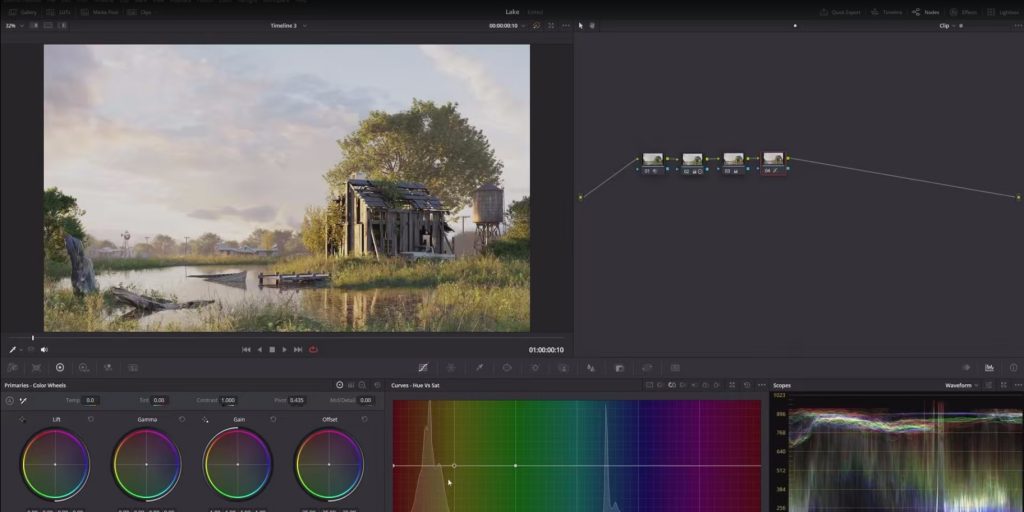Click the viewer timecode 00:00:00:10
This screenshot has height=512, width=1024.
tap(503, 25)
